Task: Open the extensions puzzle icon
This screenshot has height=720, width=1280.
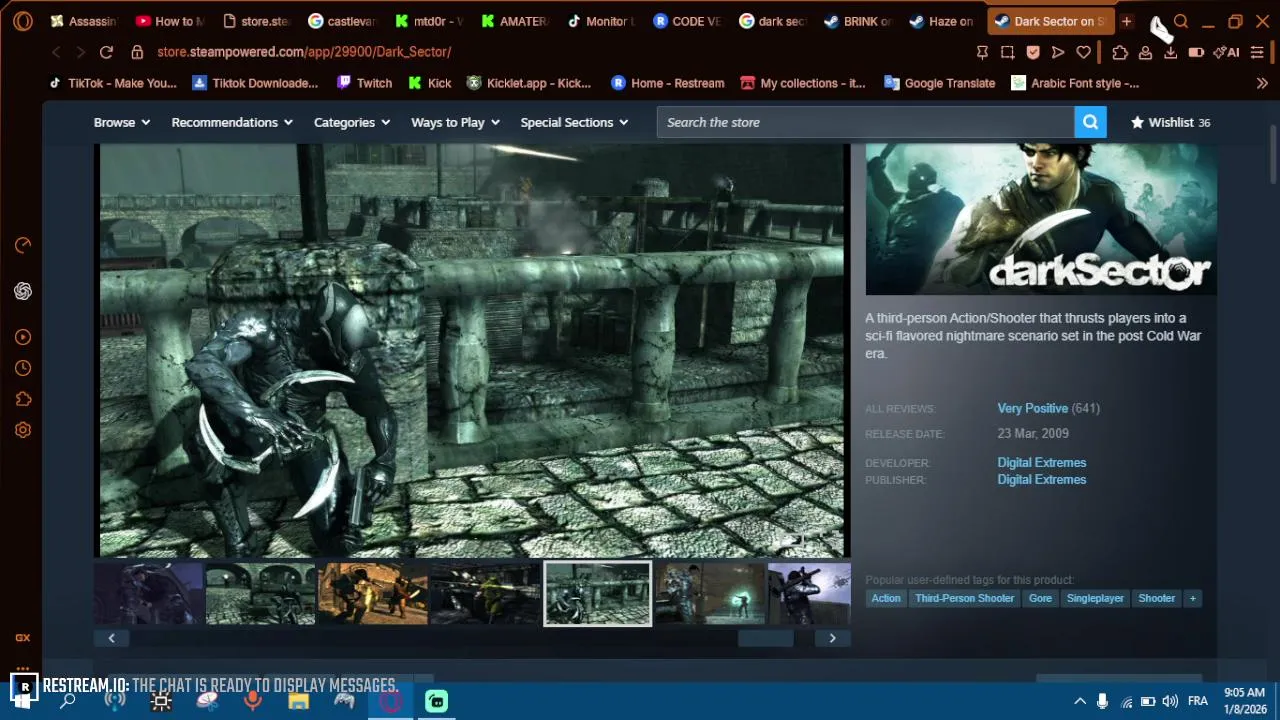Action: point(1120,52)
